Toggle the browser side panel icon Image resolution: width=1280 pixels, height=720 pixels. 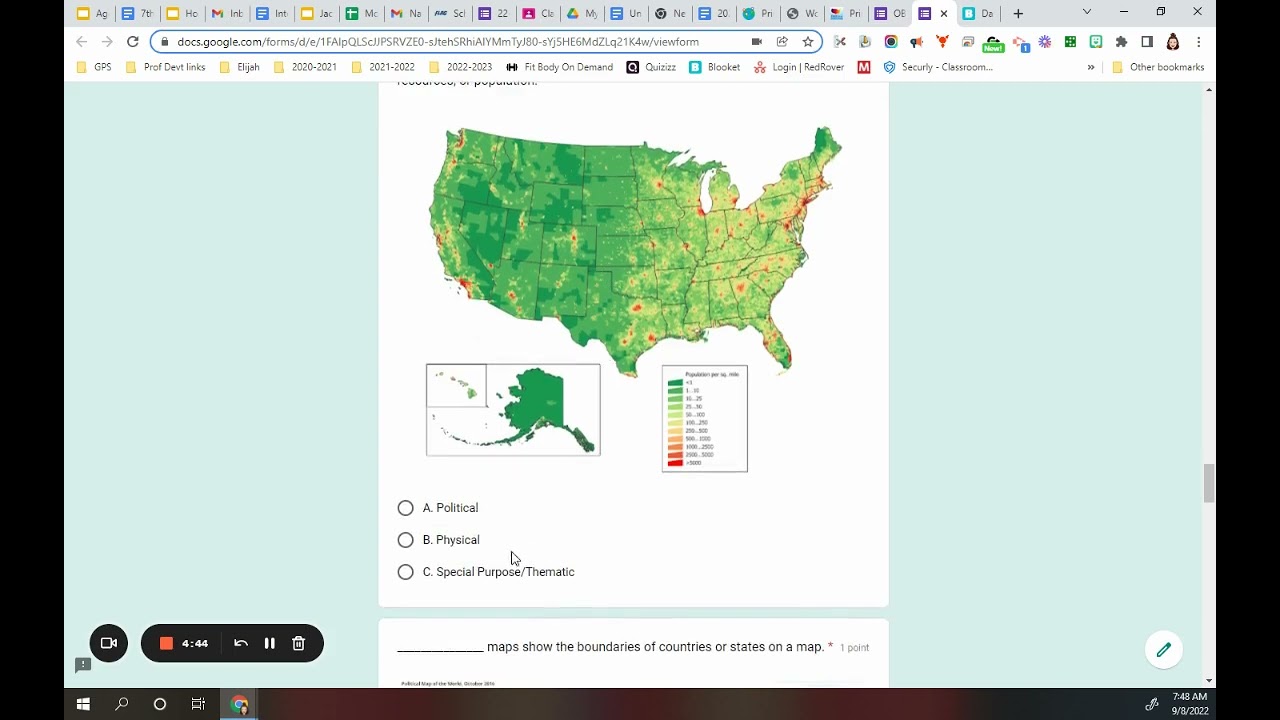pyautogui.click(x=1147, y=42)
